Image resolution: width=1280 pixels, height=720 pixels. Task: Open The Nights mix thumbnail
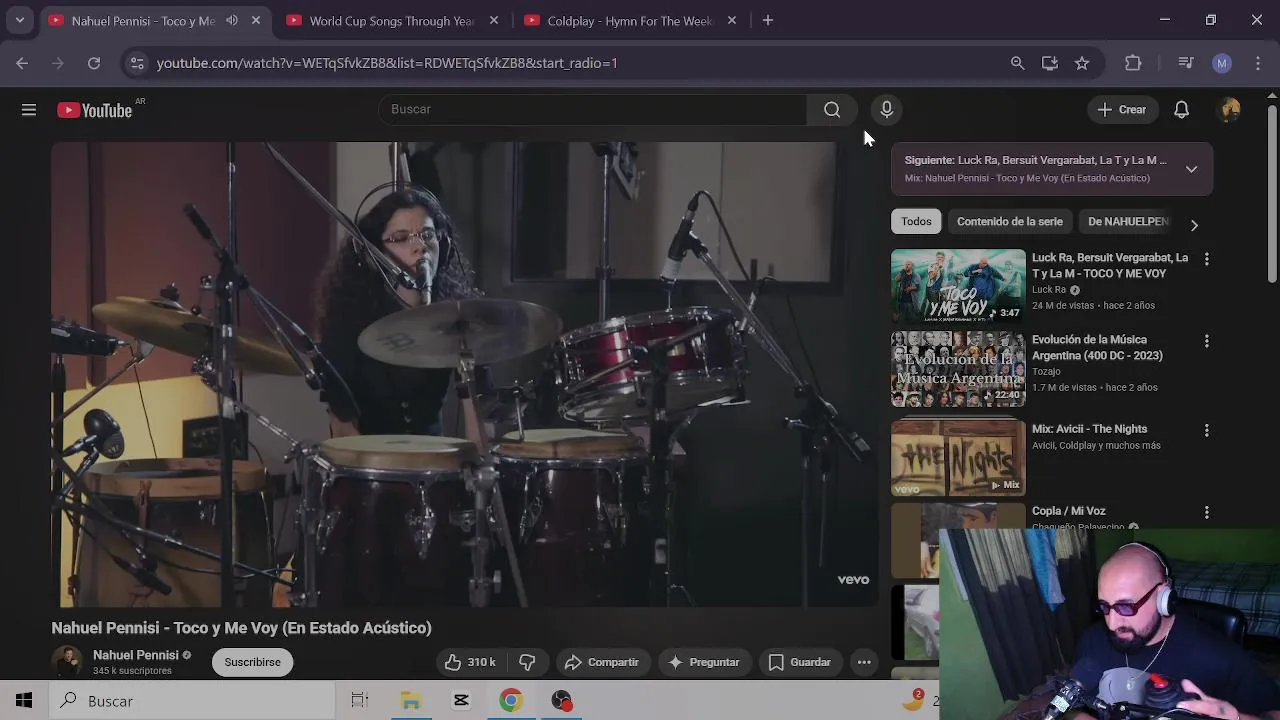point(958,457)
